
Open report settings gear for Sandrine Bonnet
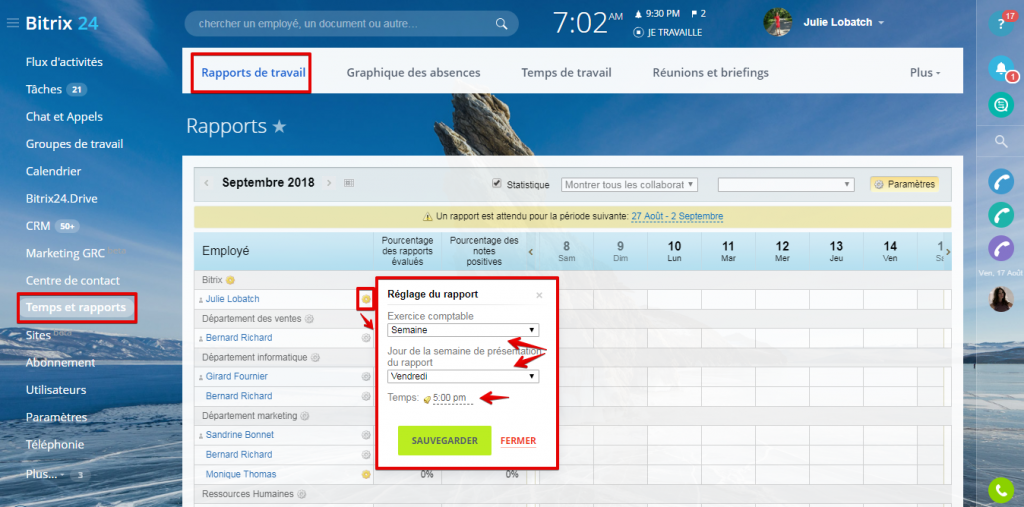pyautogui.click(x=366, y=435)
